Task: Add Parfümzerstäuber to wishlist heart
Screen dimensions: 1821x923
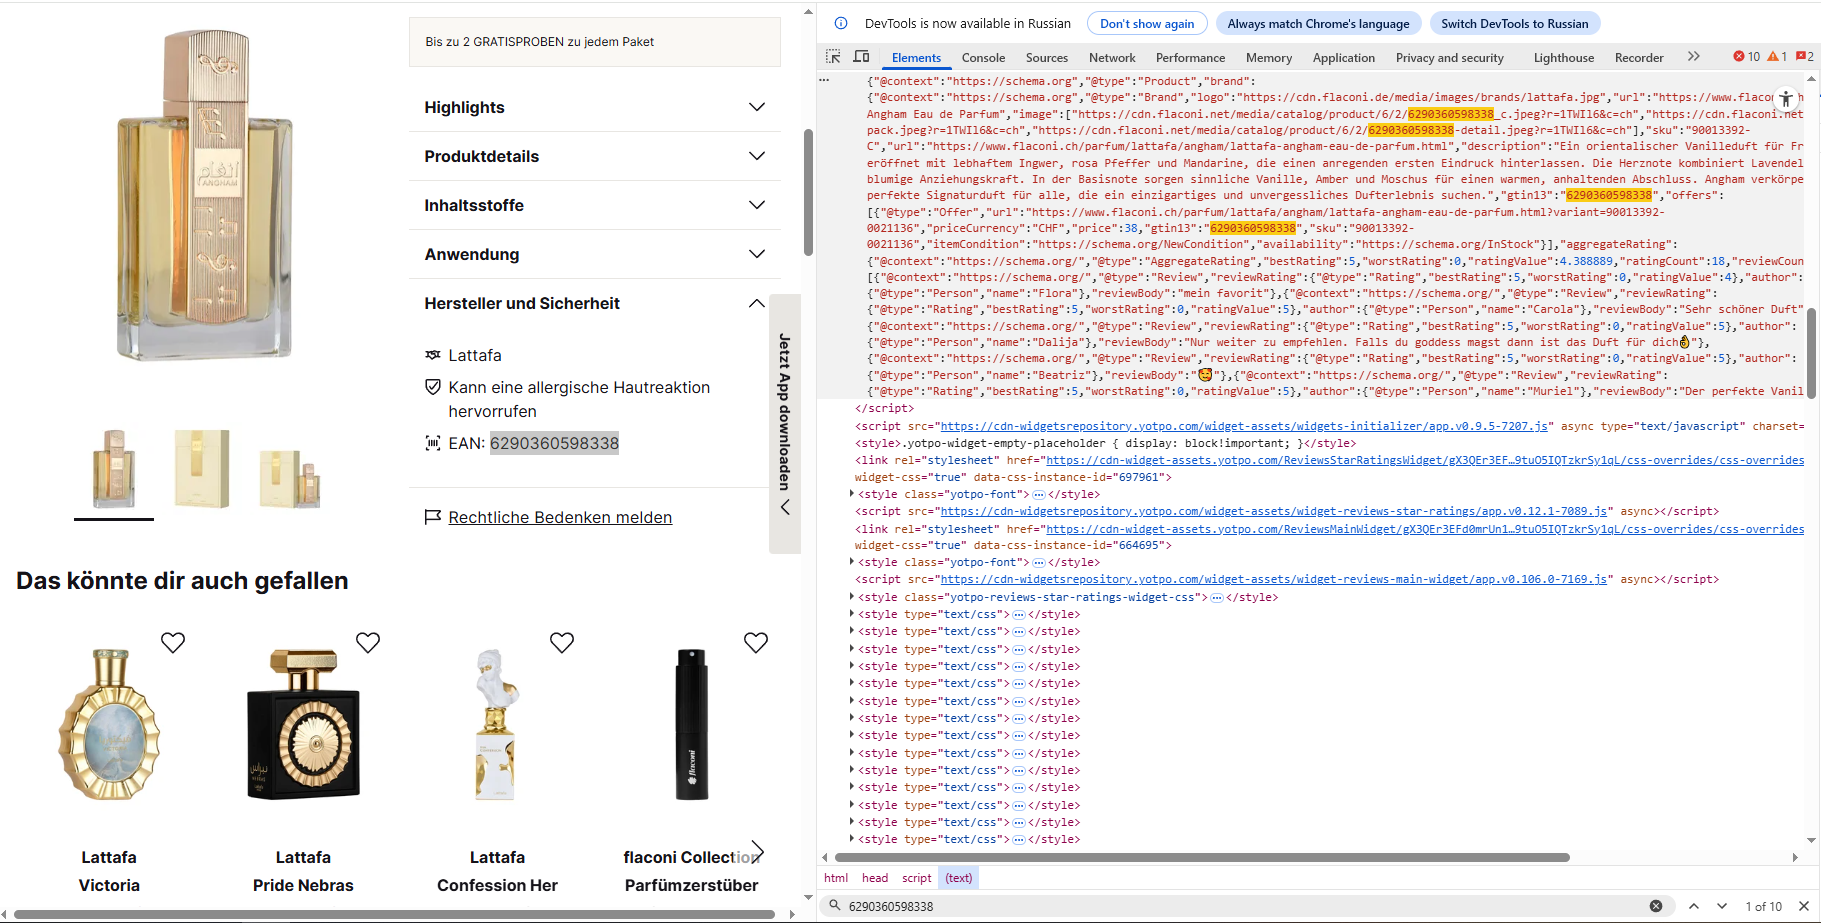Action: 756,642
